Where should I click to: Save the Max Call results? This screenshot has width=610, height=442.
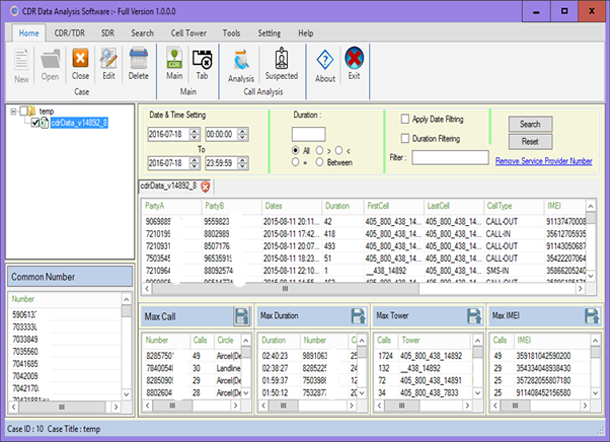[x=241, y=316]
